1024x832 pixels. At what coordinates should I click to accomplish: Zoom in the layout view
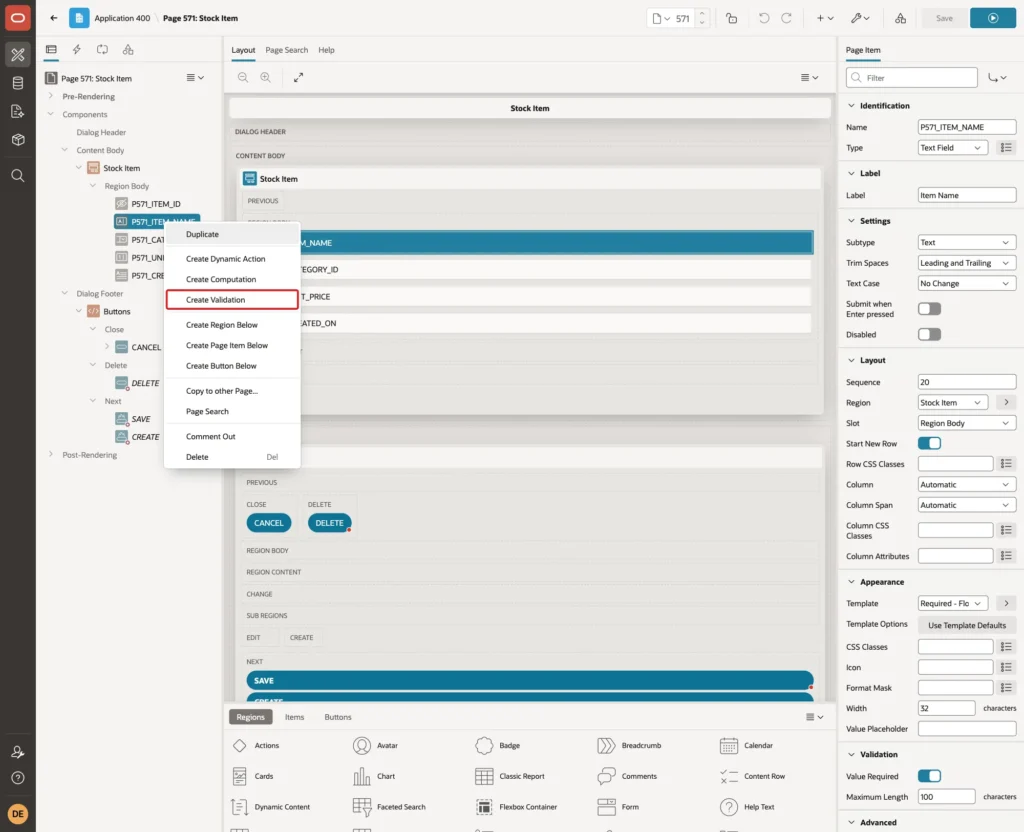click(x=266, y=78)
